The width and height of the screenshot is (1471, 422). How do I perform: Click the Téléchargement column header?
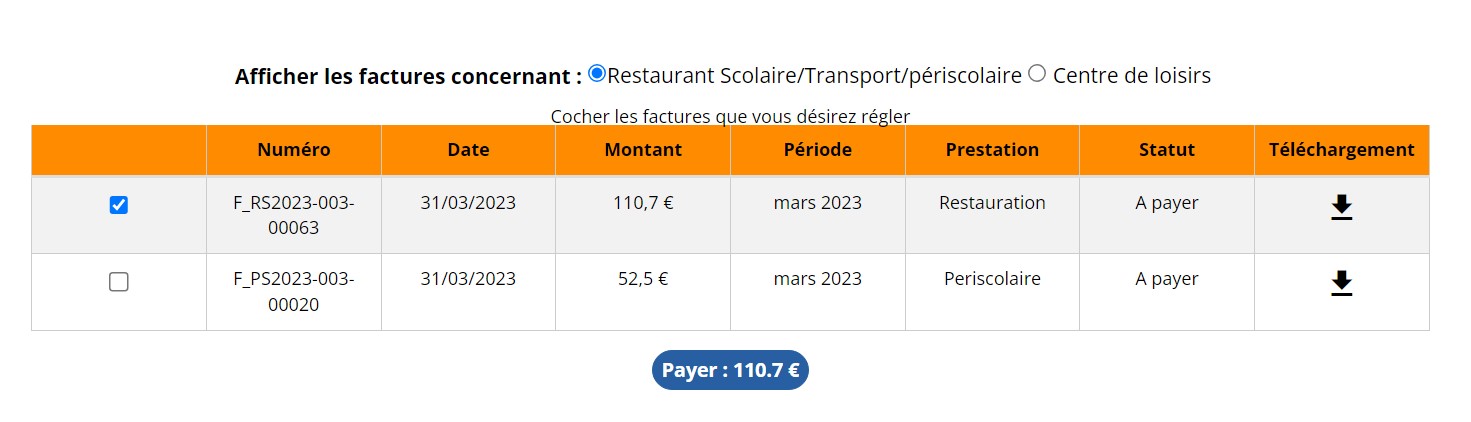(x=1341, y=150)
